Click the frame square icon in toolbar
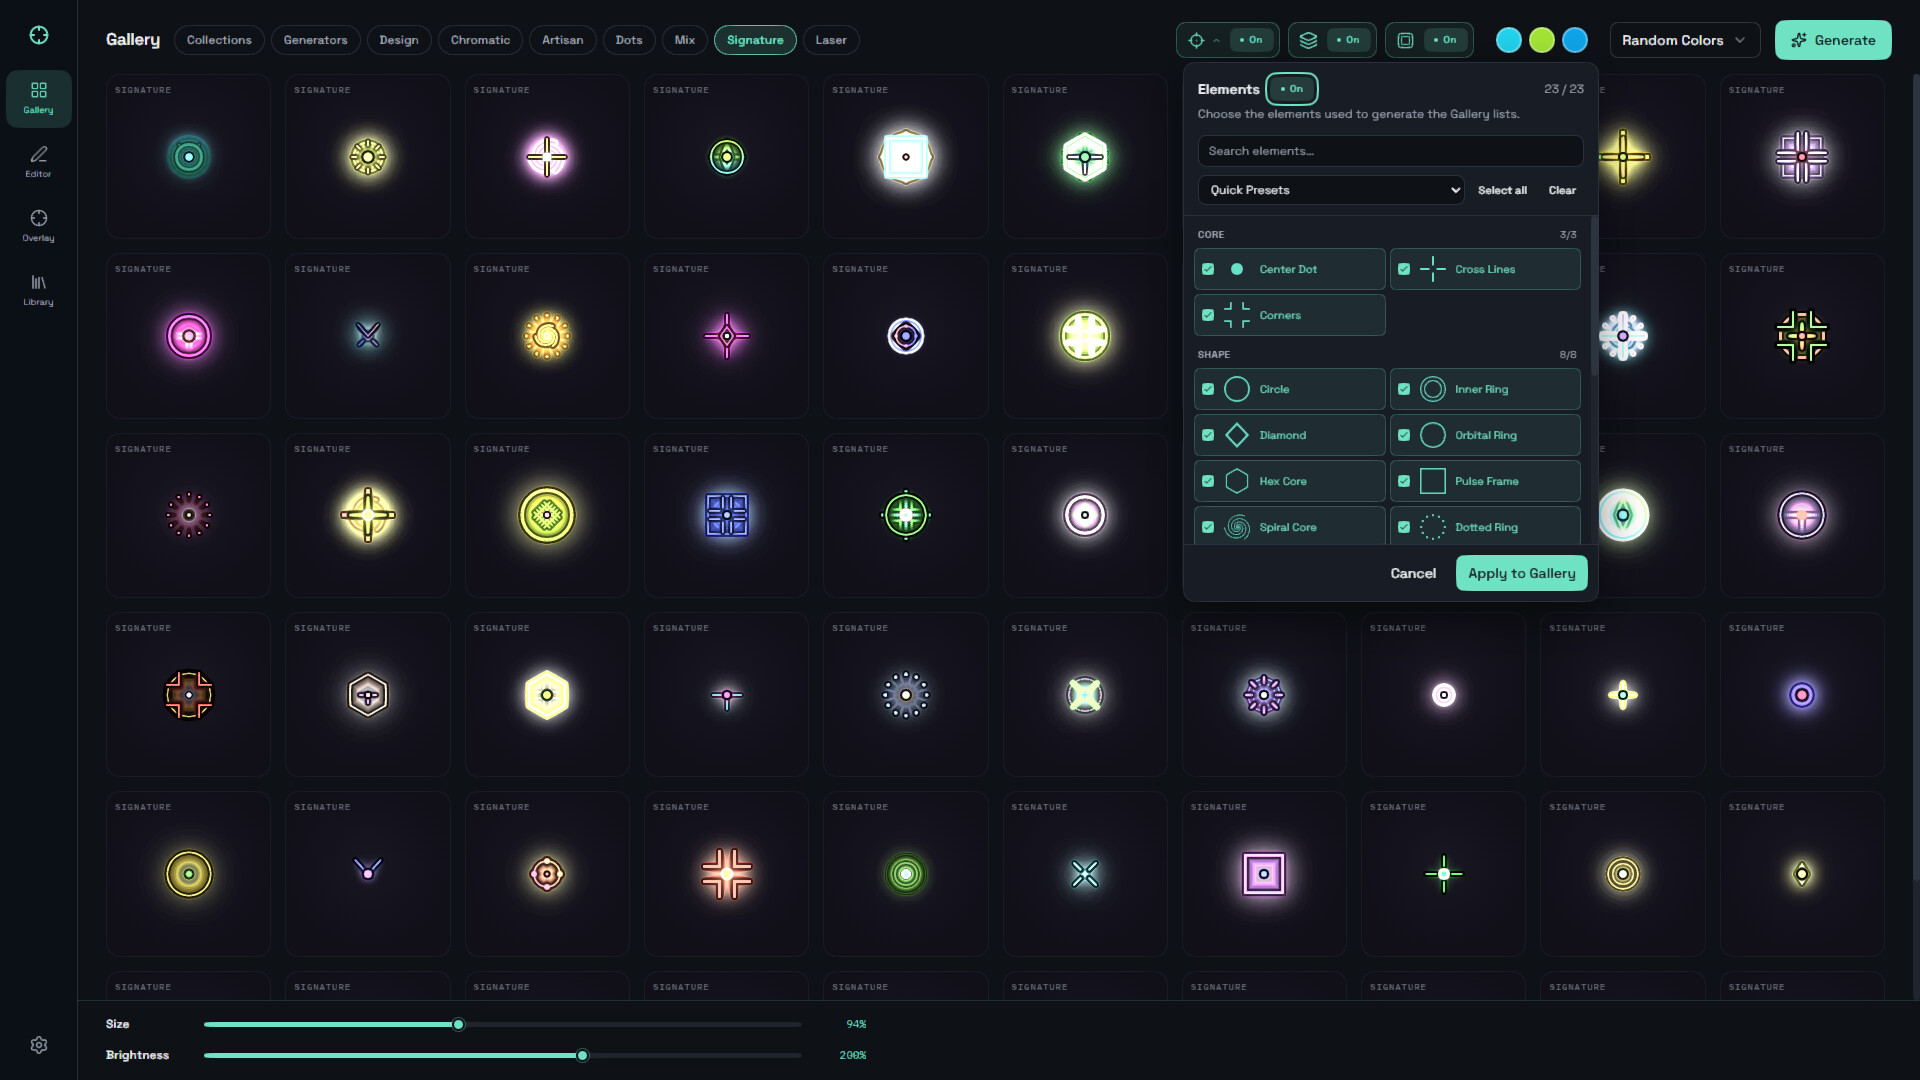The width and height of the screenshot is (1920, 1080). click(x=1405, y=40)
